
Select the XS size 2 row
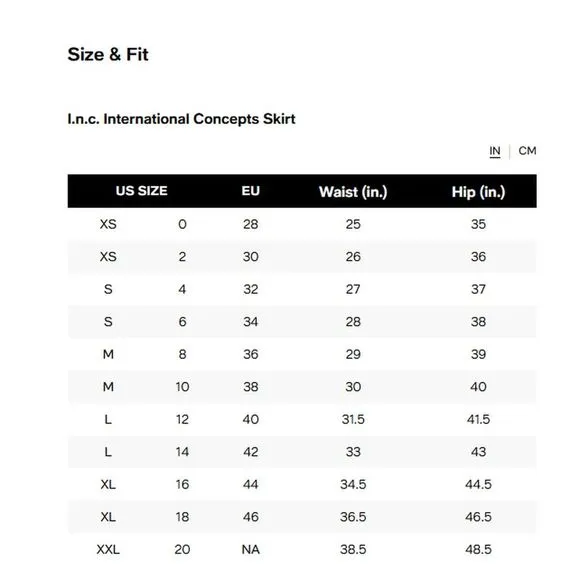[302, 257]
